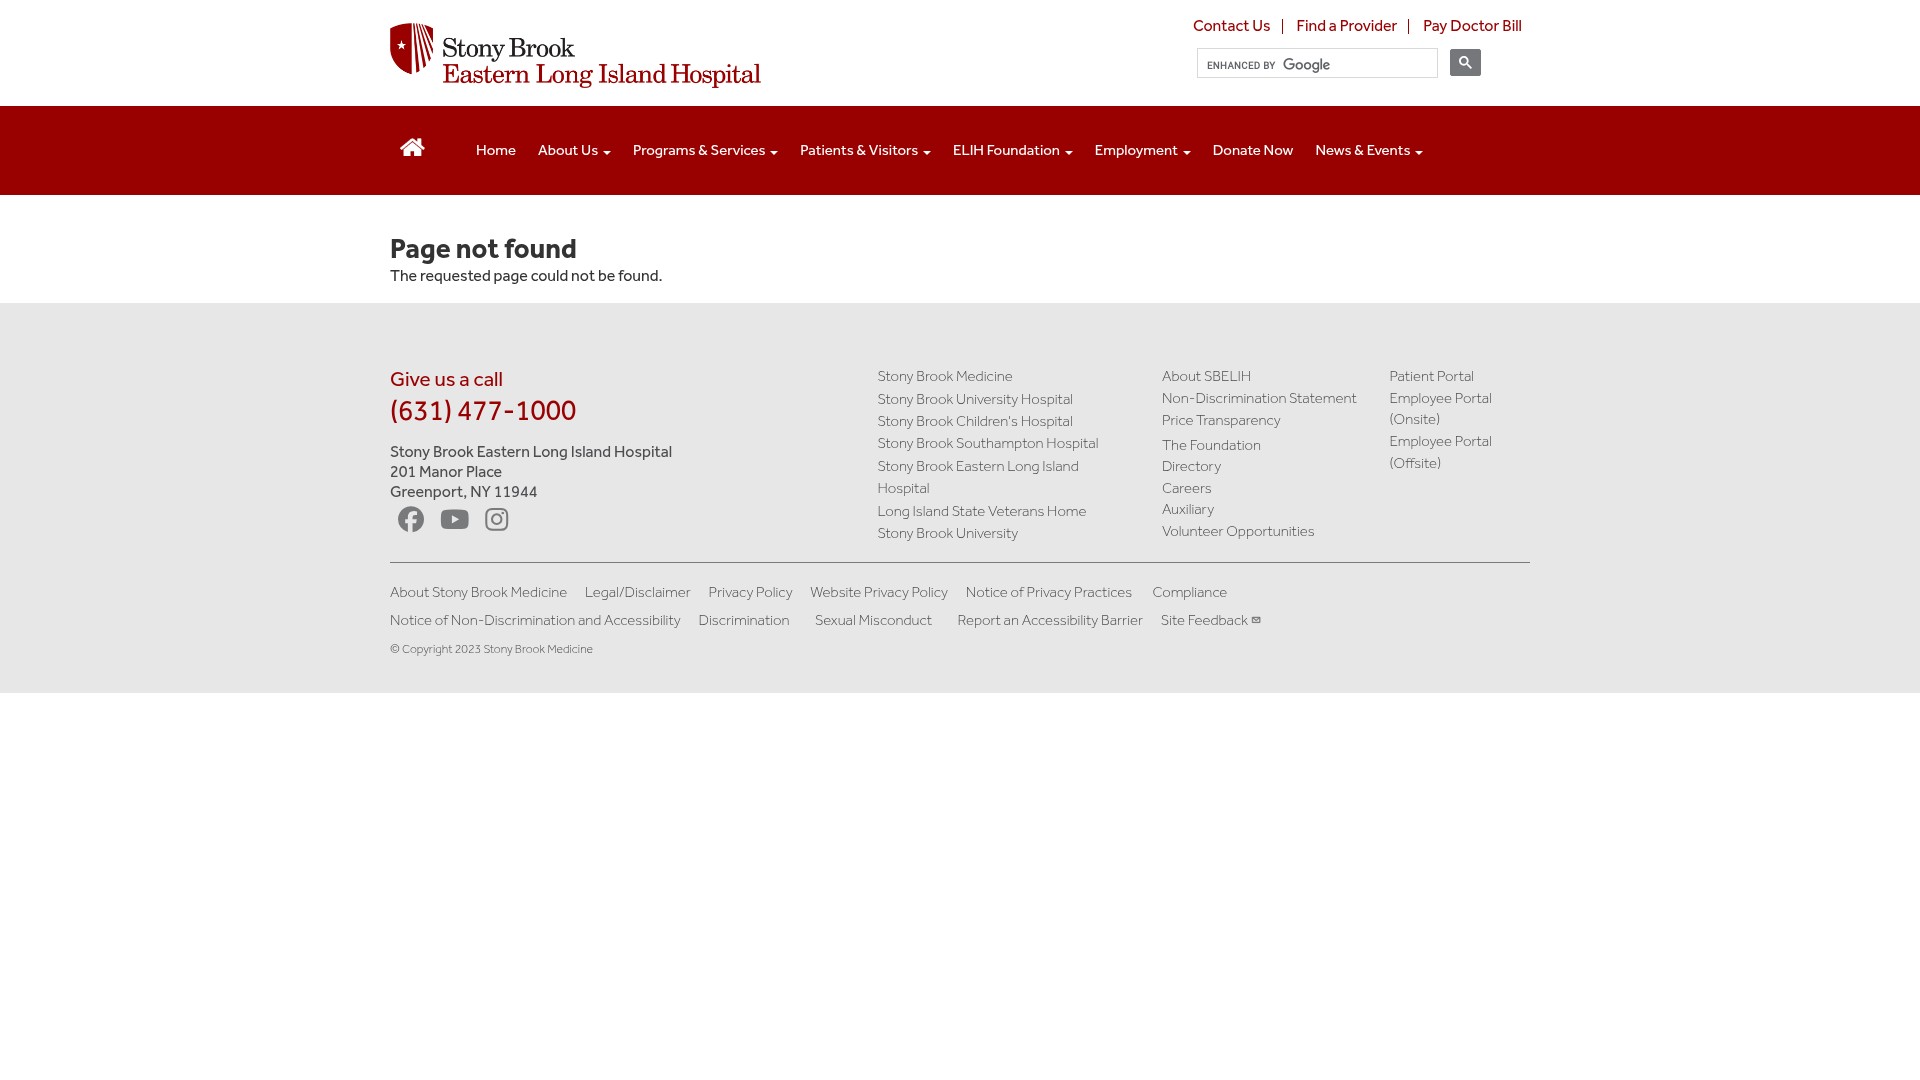Click the Greenport, NY 11944 address line
Viewport: 1920px width, 1080px height.
pyautogui.click(x=464, y=492)
